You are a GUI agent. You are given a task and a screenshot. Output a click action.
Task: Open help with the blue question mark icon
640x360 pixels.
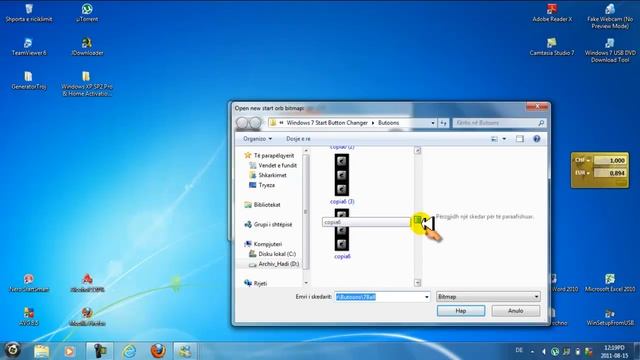[x=536, y=139]
